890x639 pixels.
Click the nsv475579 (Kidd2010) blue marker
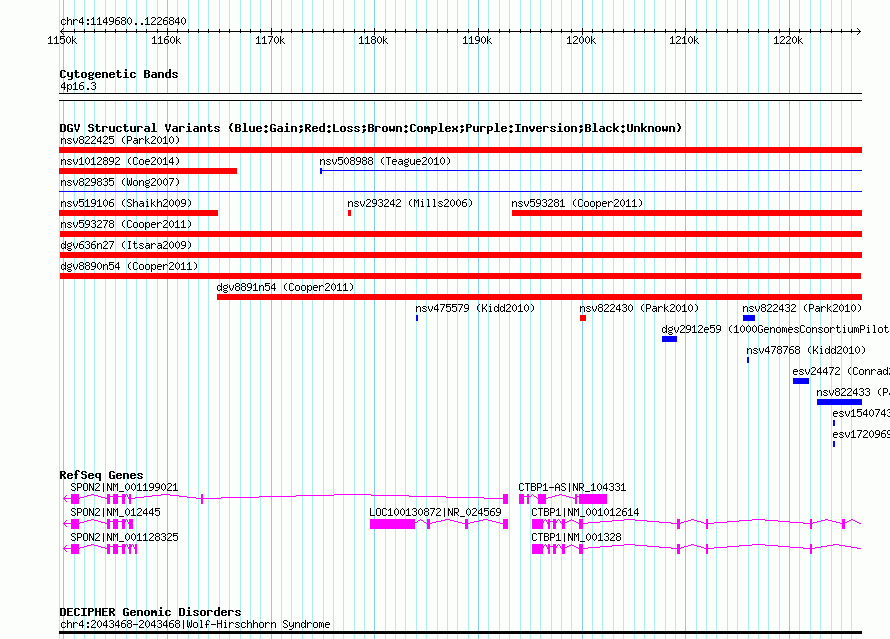click(x=417, y=318)
